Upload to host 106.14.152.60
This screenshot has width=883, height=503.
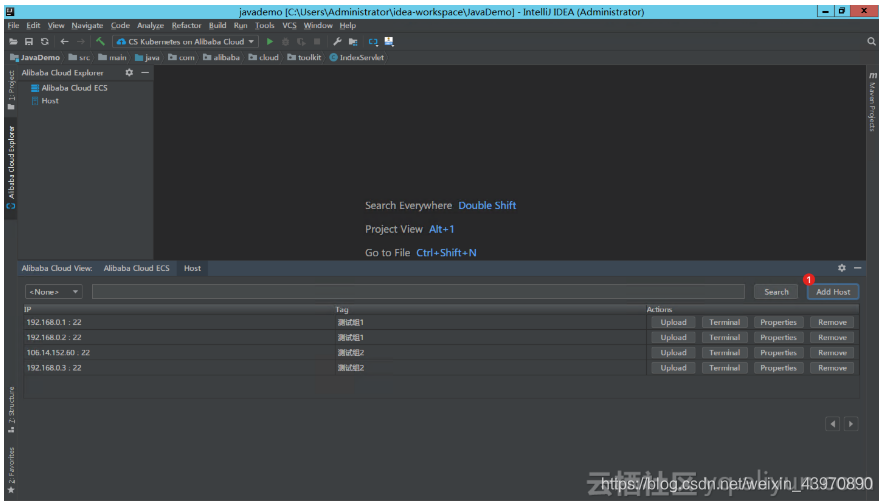click(673, 353)
